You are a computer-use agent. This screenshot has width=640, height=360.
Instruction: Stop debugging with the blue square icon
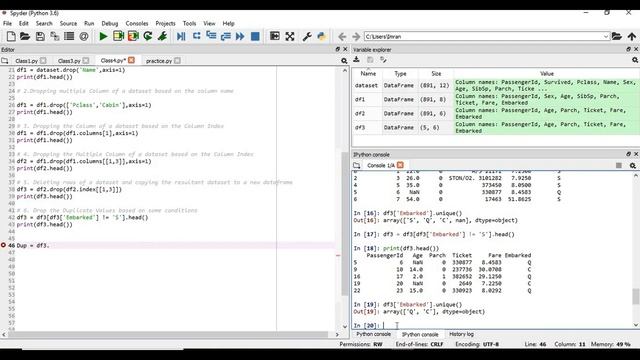tap(255, 36)
